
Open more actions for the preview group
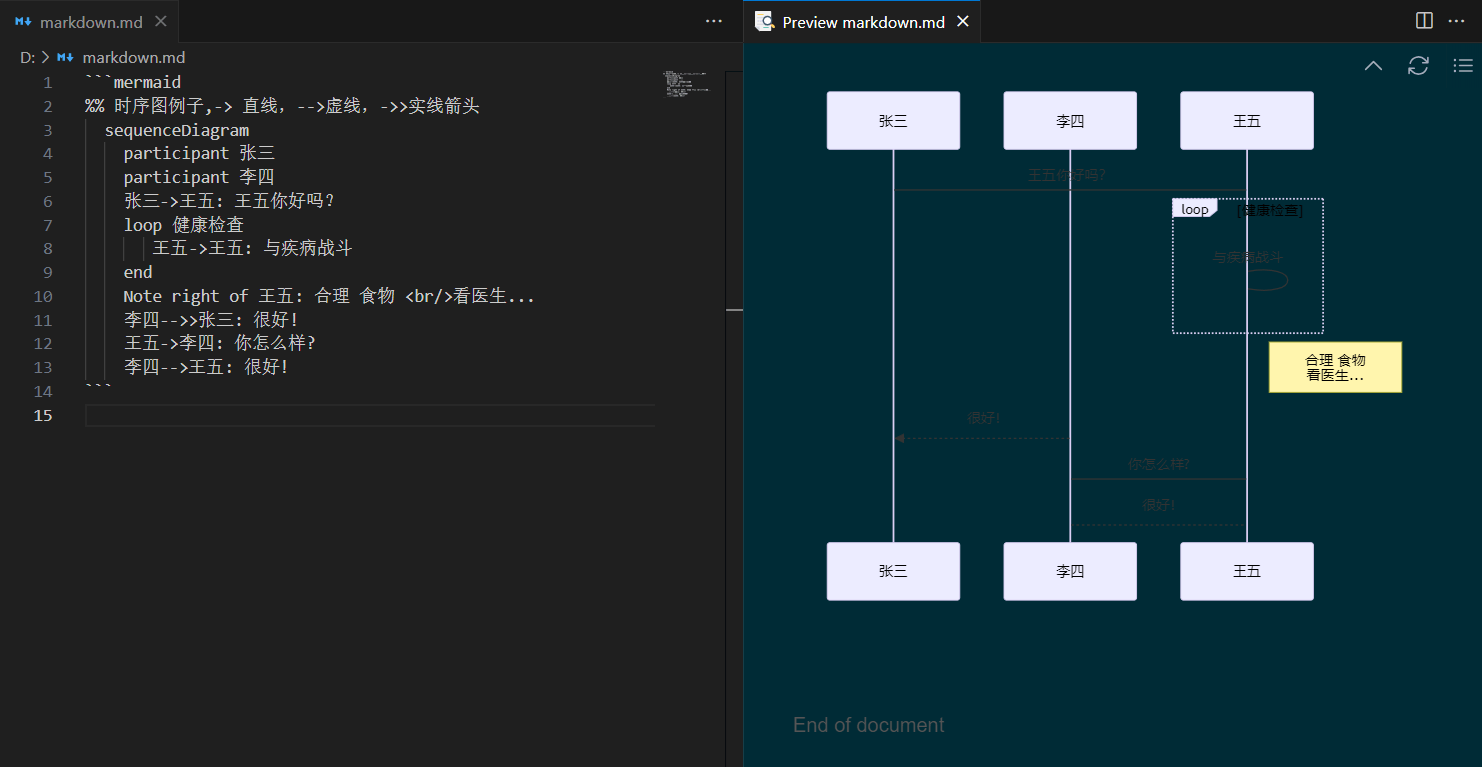tap(1456, 21)
